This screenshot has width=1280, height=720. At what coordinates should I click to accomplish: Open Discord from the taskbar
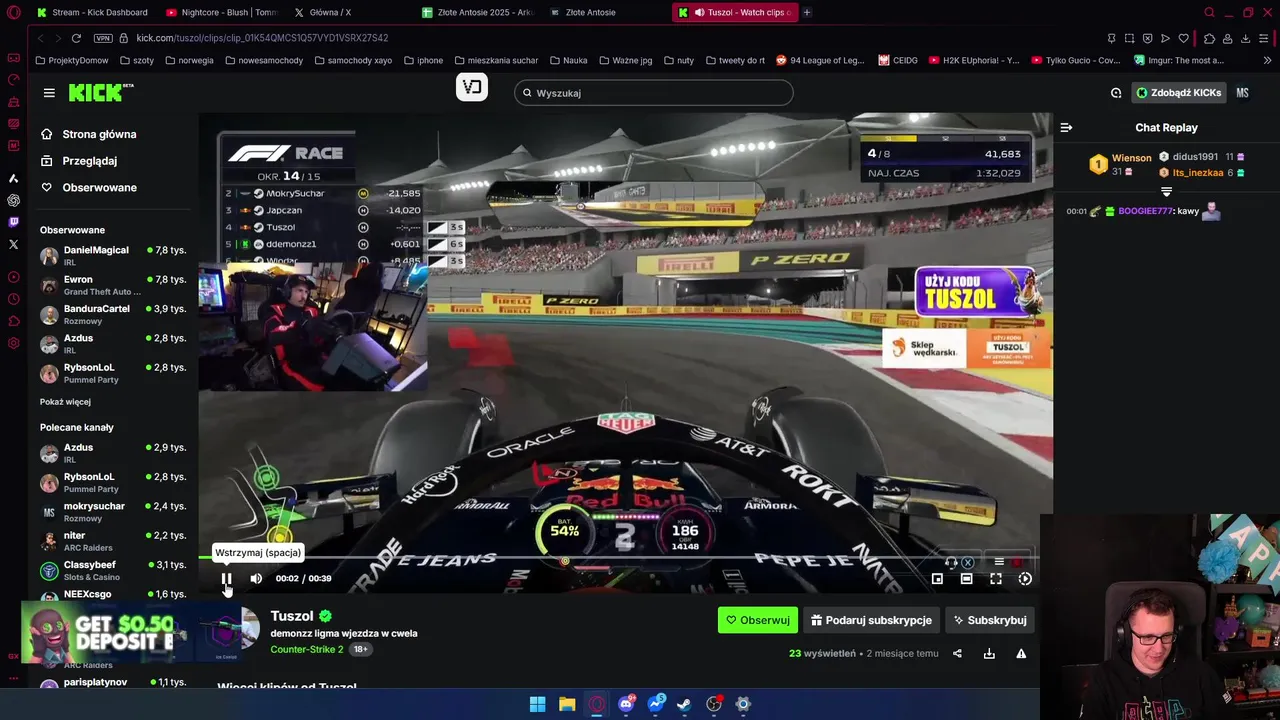(x=626, y=704)
